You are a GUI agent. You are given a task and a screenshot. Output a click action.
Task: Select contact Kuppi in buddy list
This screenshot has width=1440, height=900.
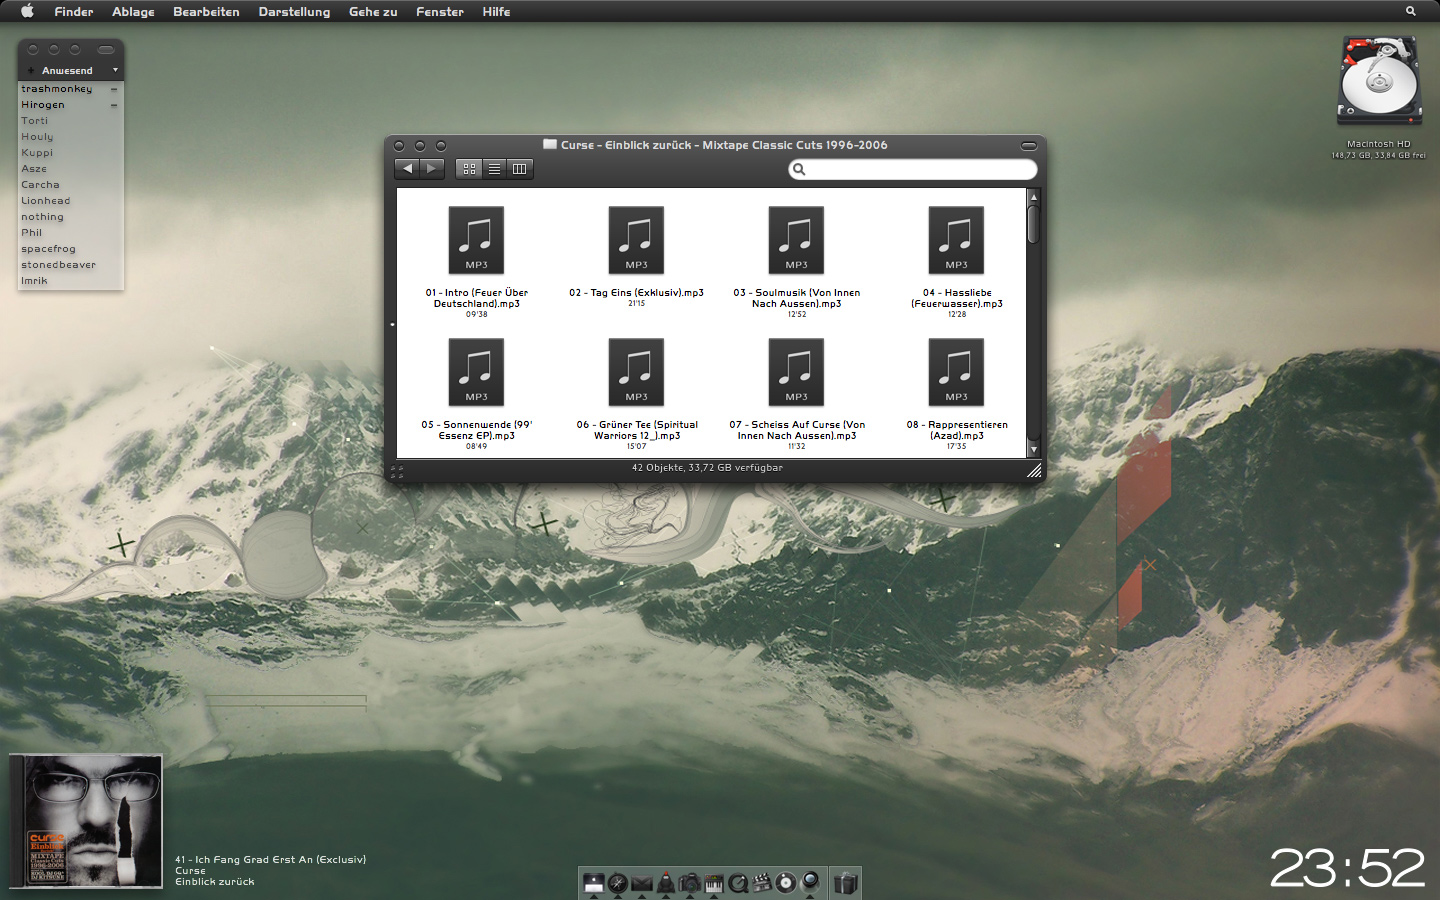pyautogui.click(x=70, y=153)
